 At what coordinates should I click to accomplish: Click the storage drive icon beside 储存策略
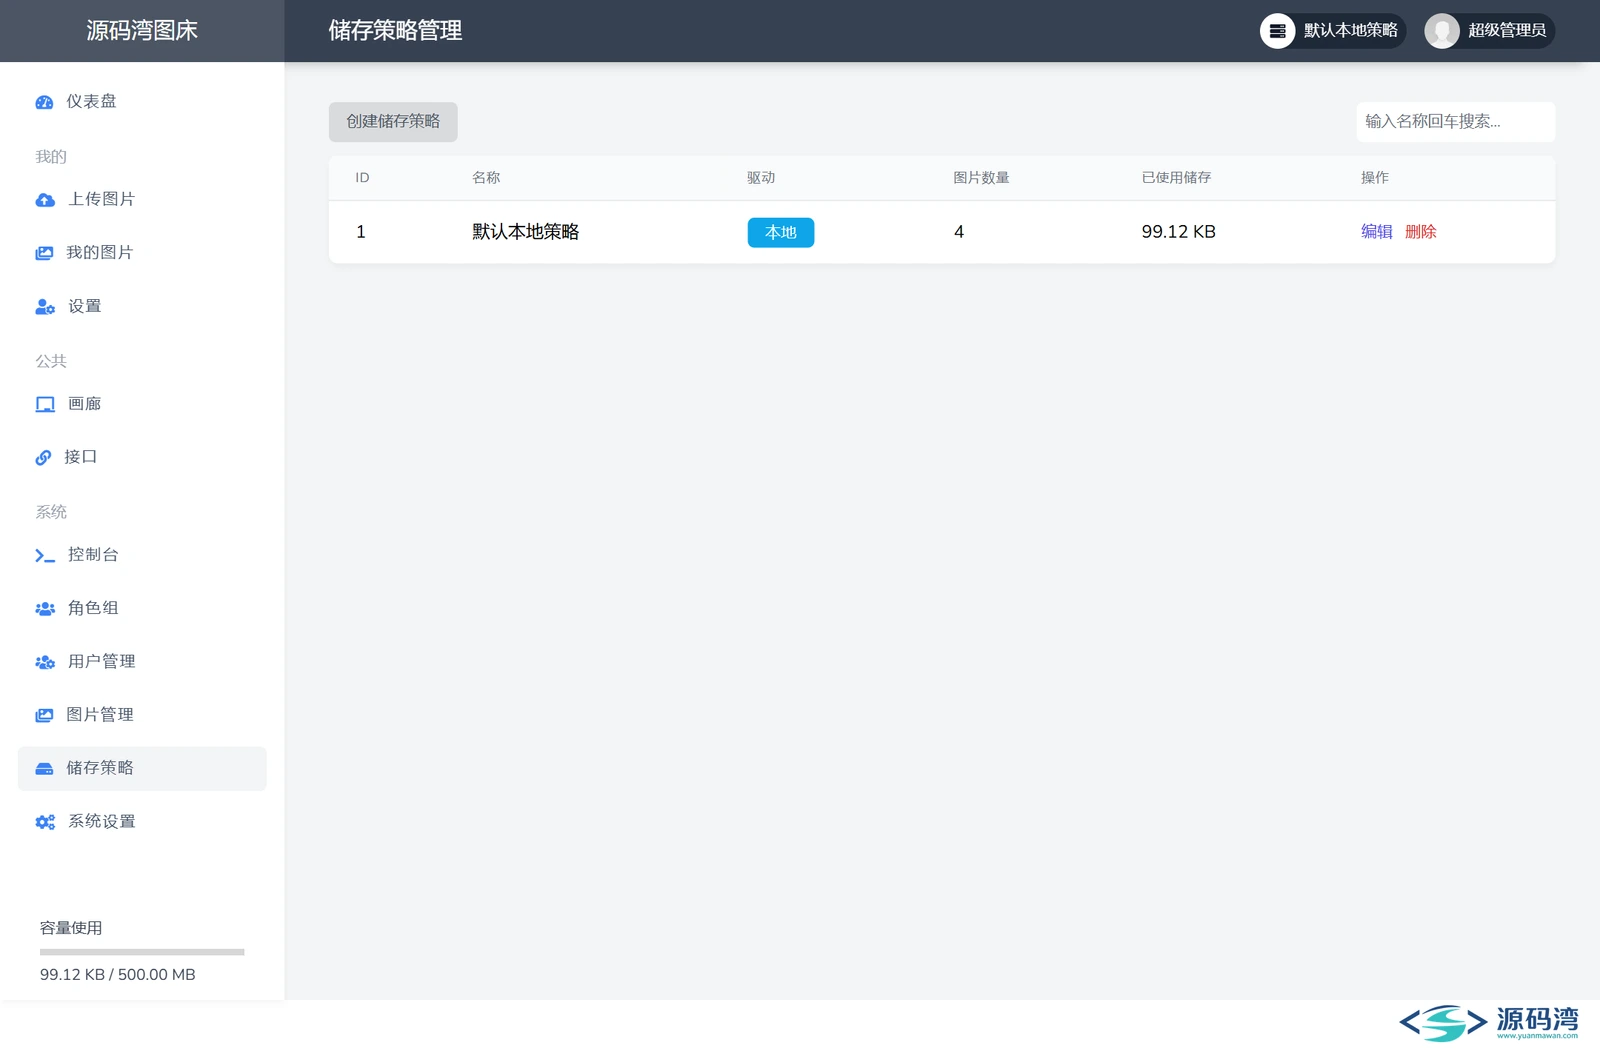pos(44,769)
